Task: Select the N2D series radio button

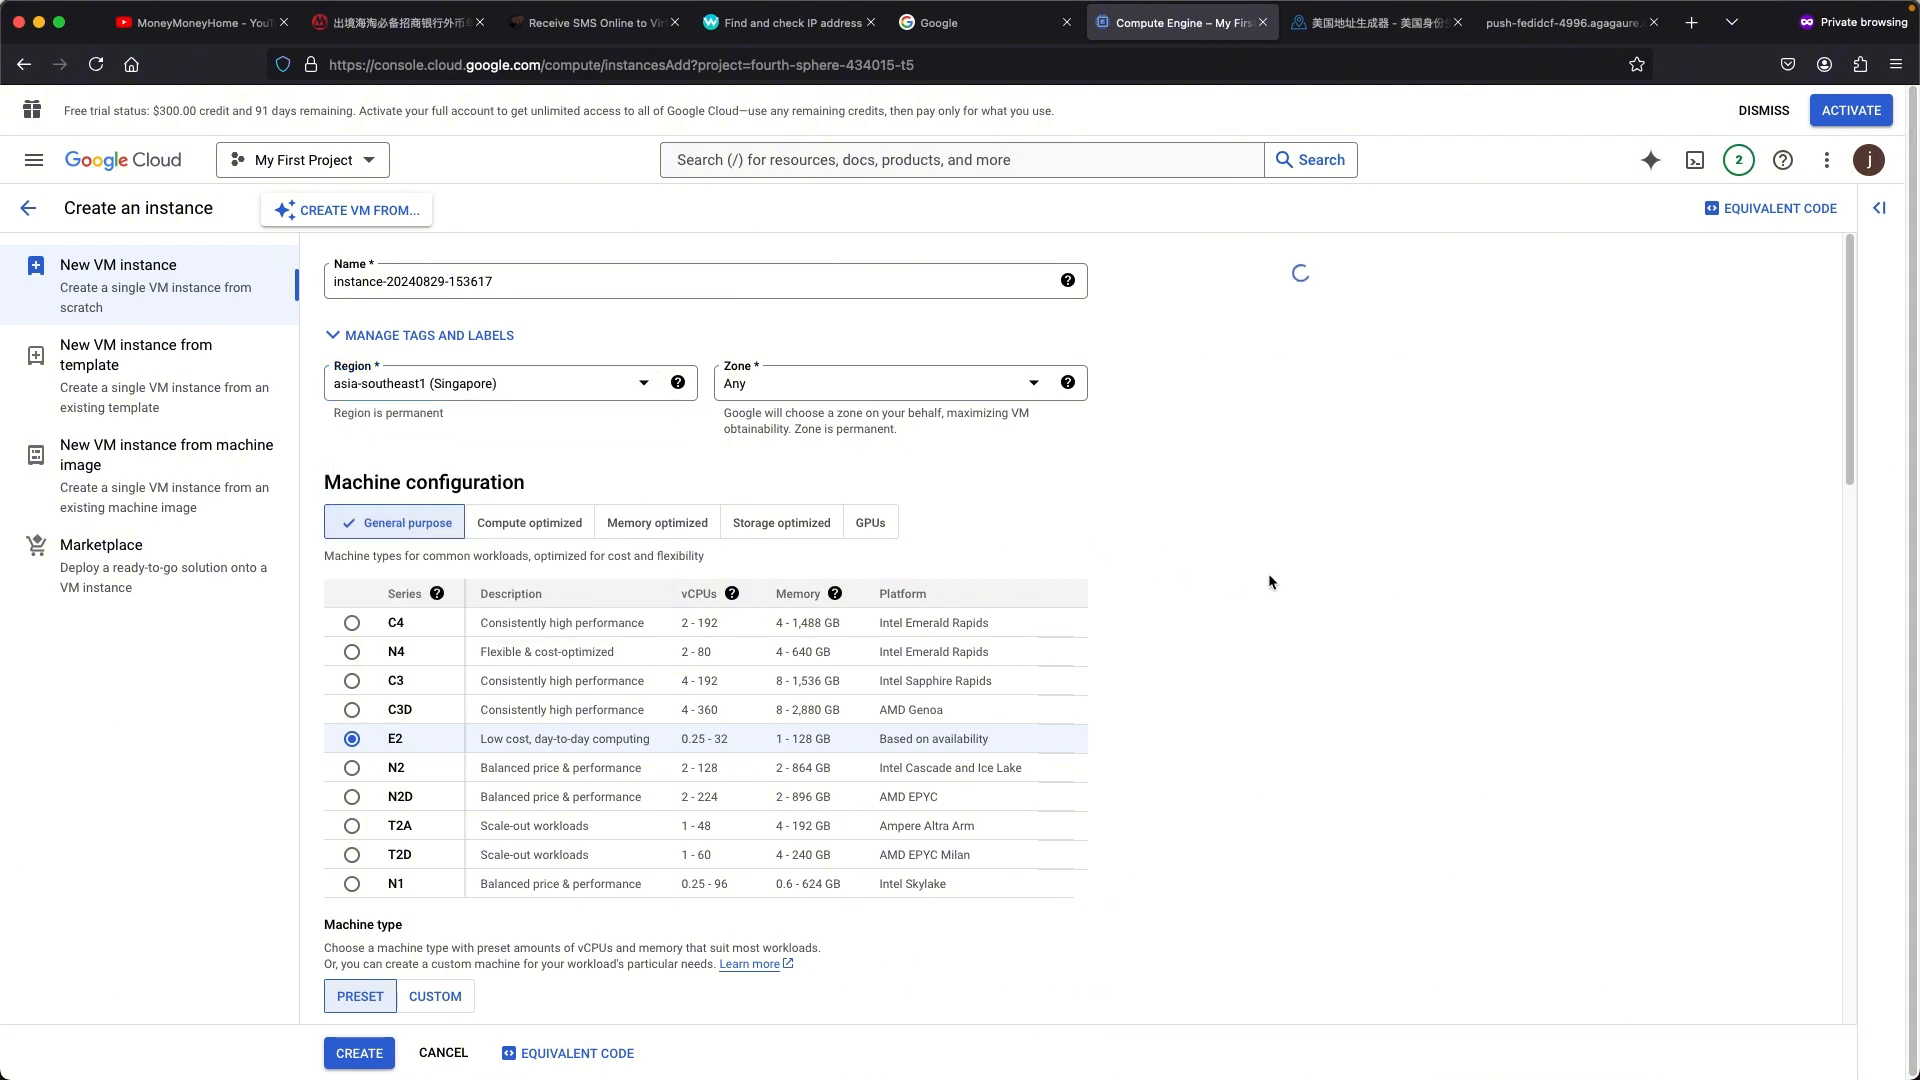Action: [352, 797]
